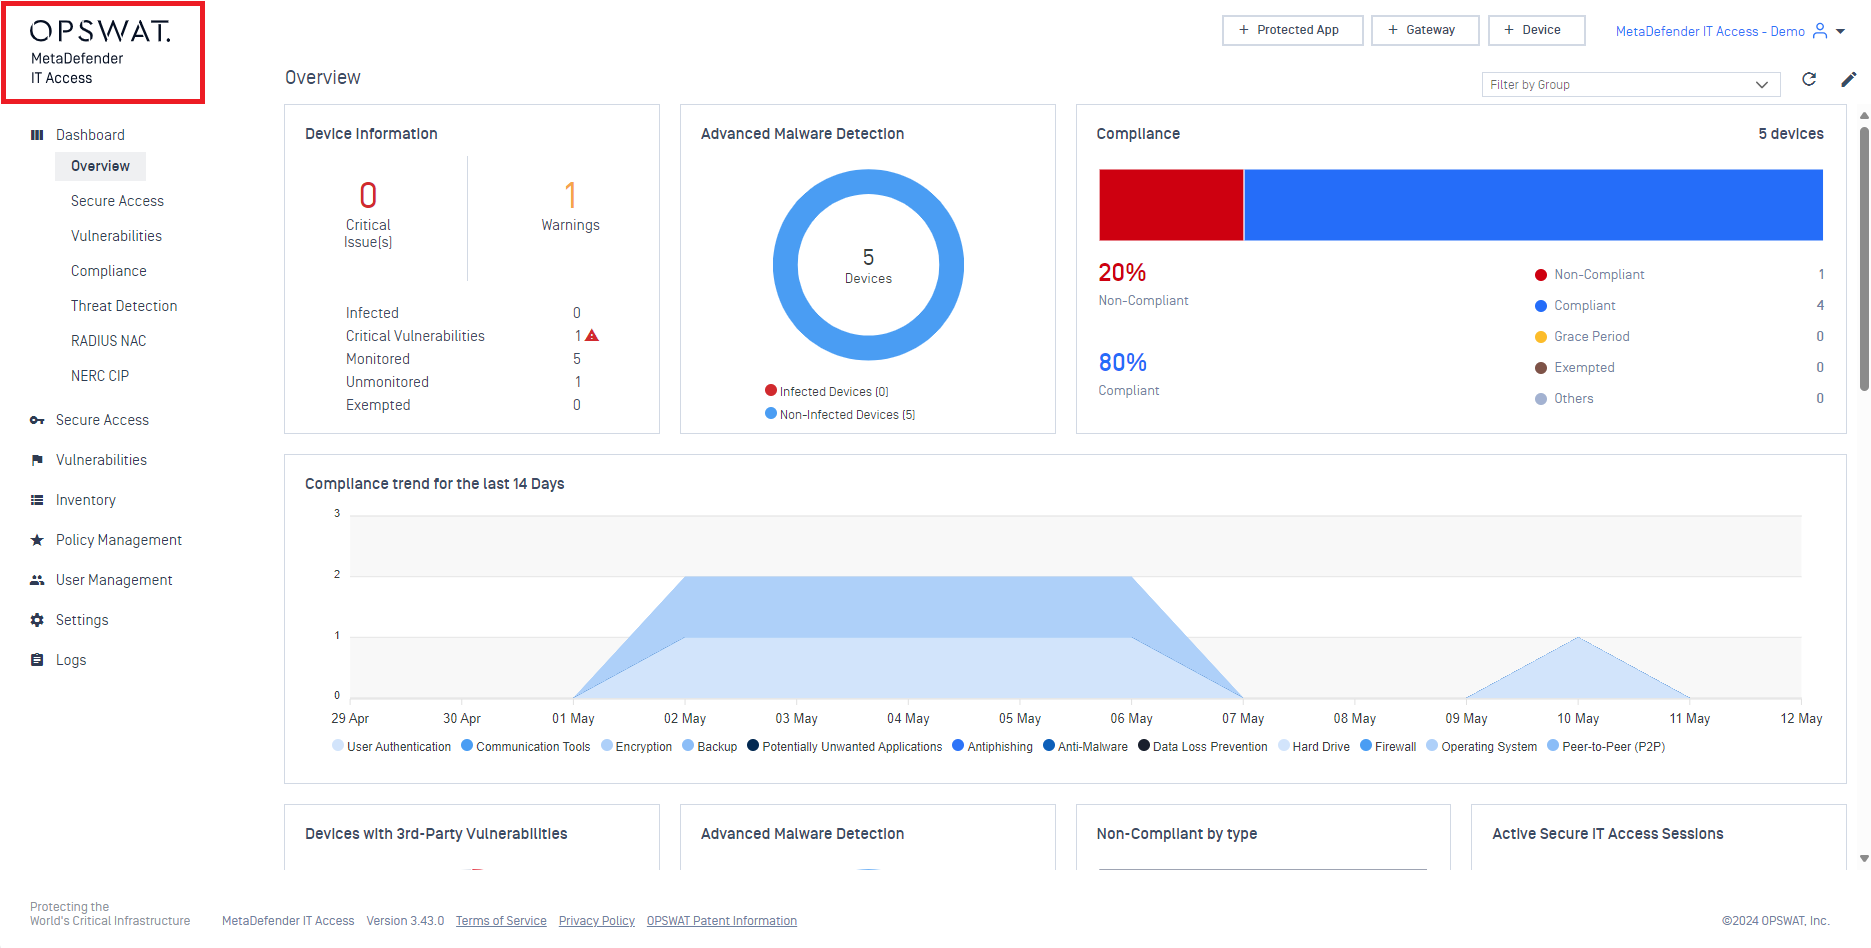Click the Grace Period legend row

click(x=1680, y=336)
